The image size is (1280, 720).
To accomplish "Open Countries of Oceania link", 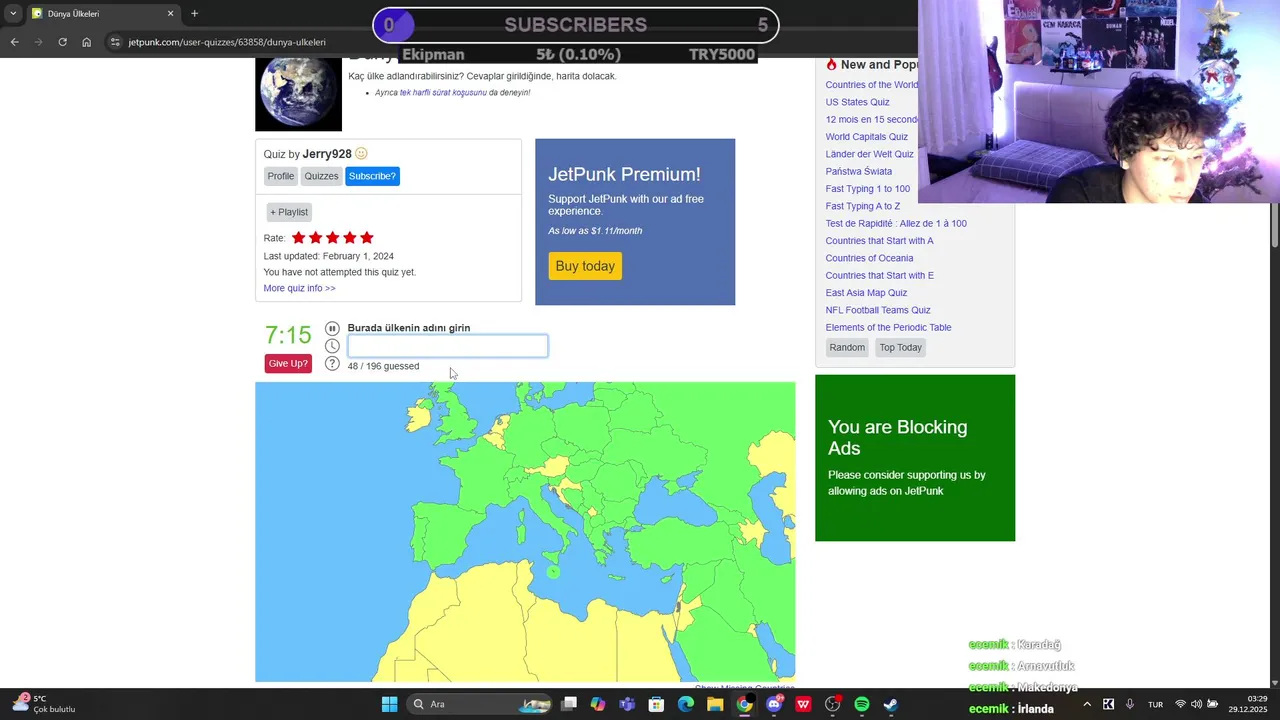I will click(869, 258).
